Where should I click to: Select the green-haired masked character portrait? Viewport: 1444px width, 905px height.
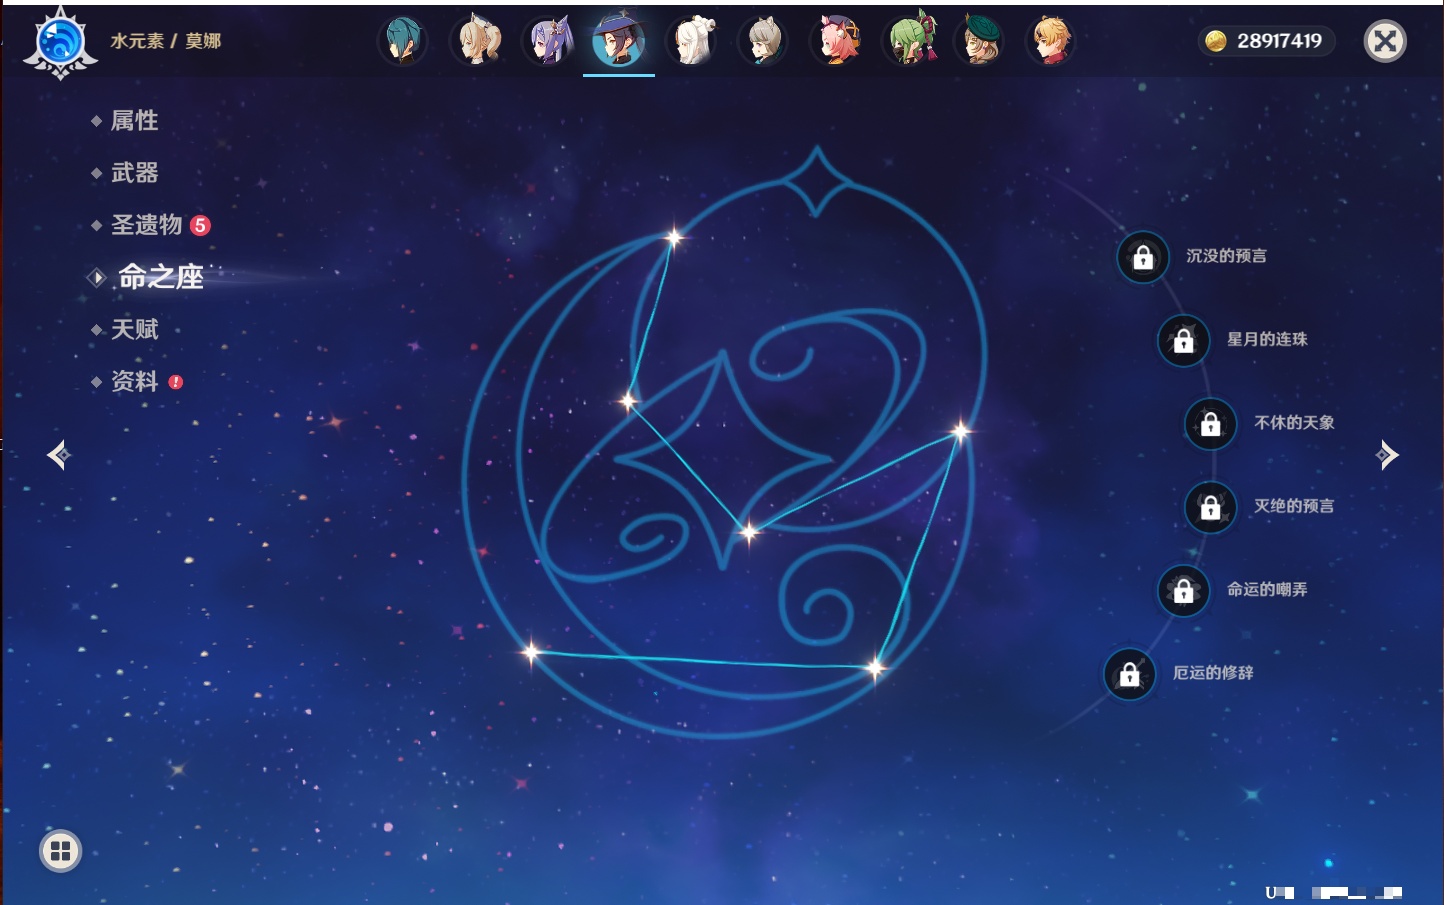click(908, 41)
